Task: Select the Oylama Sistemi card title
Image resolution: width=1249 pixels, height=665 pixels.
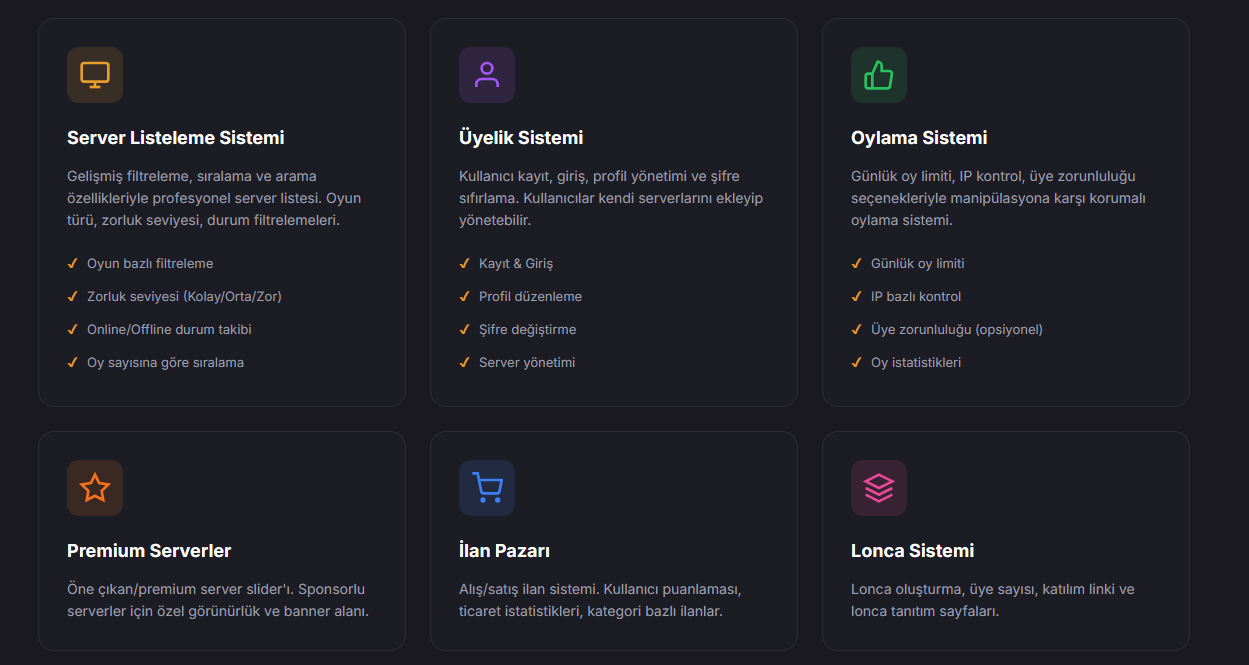Action: 919,138
